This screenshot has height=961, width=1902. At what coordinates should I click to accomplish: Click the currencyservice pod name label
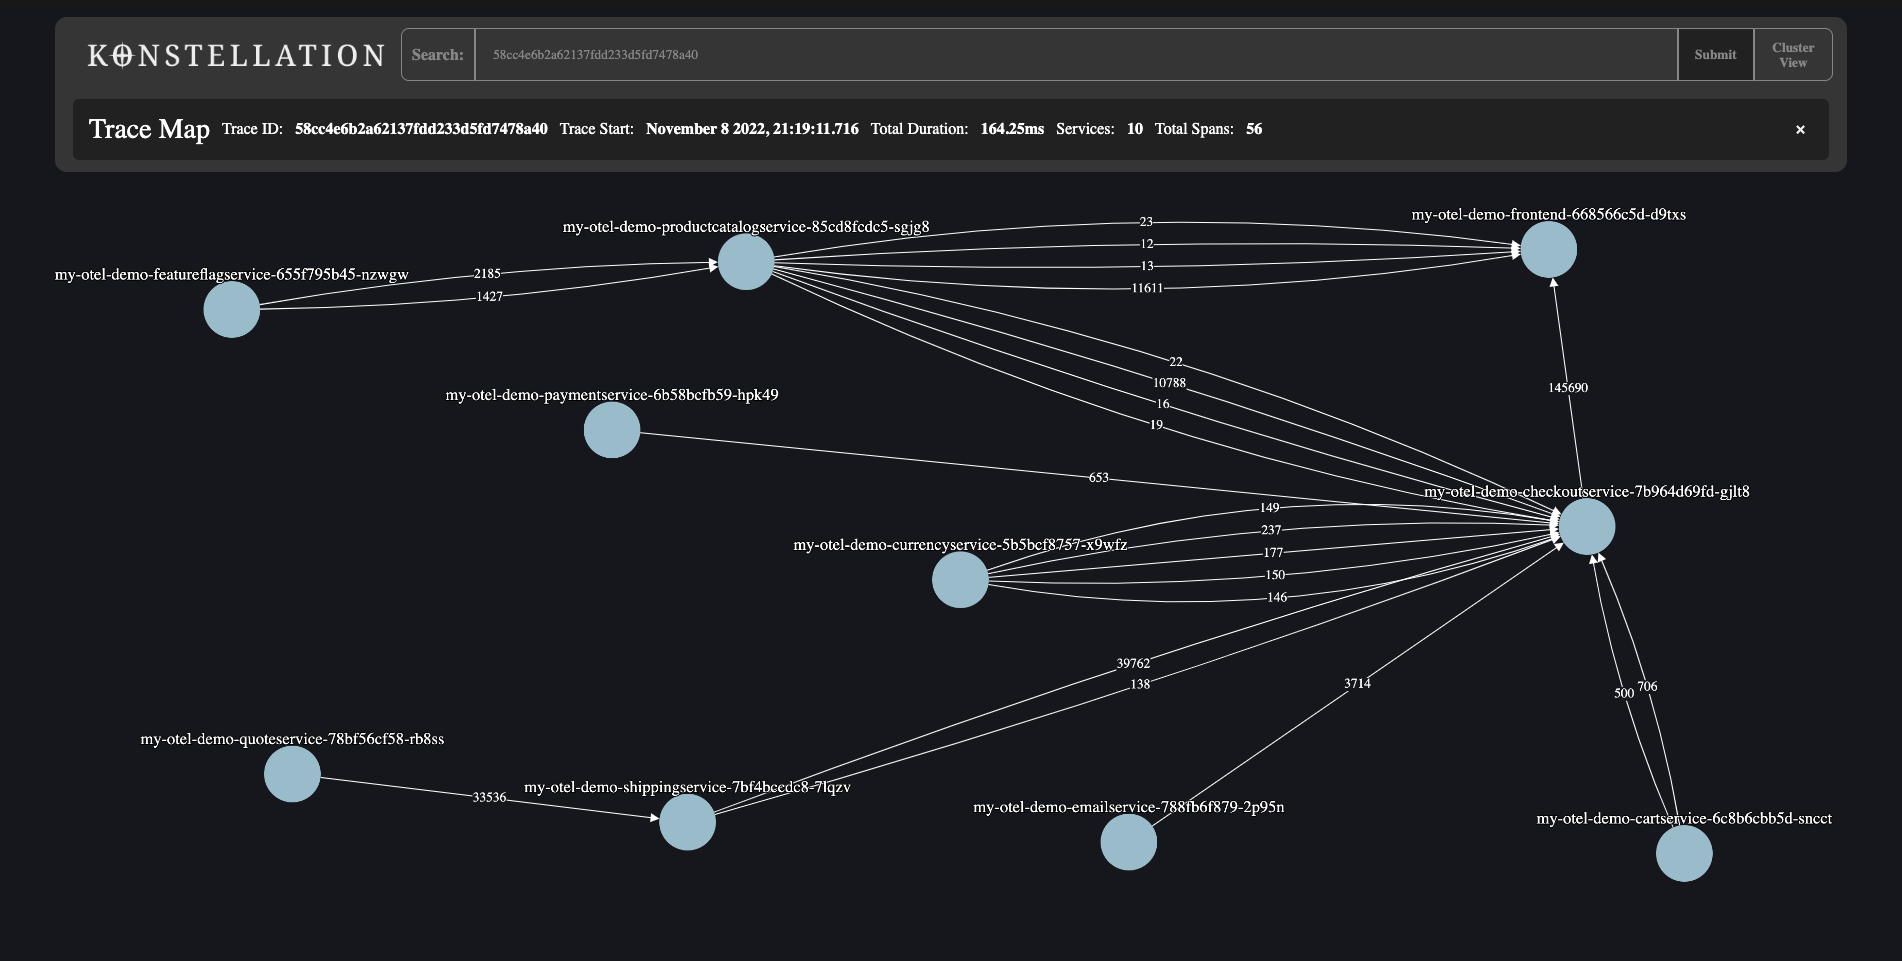(x=960, y=545)
